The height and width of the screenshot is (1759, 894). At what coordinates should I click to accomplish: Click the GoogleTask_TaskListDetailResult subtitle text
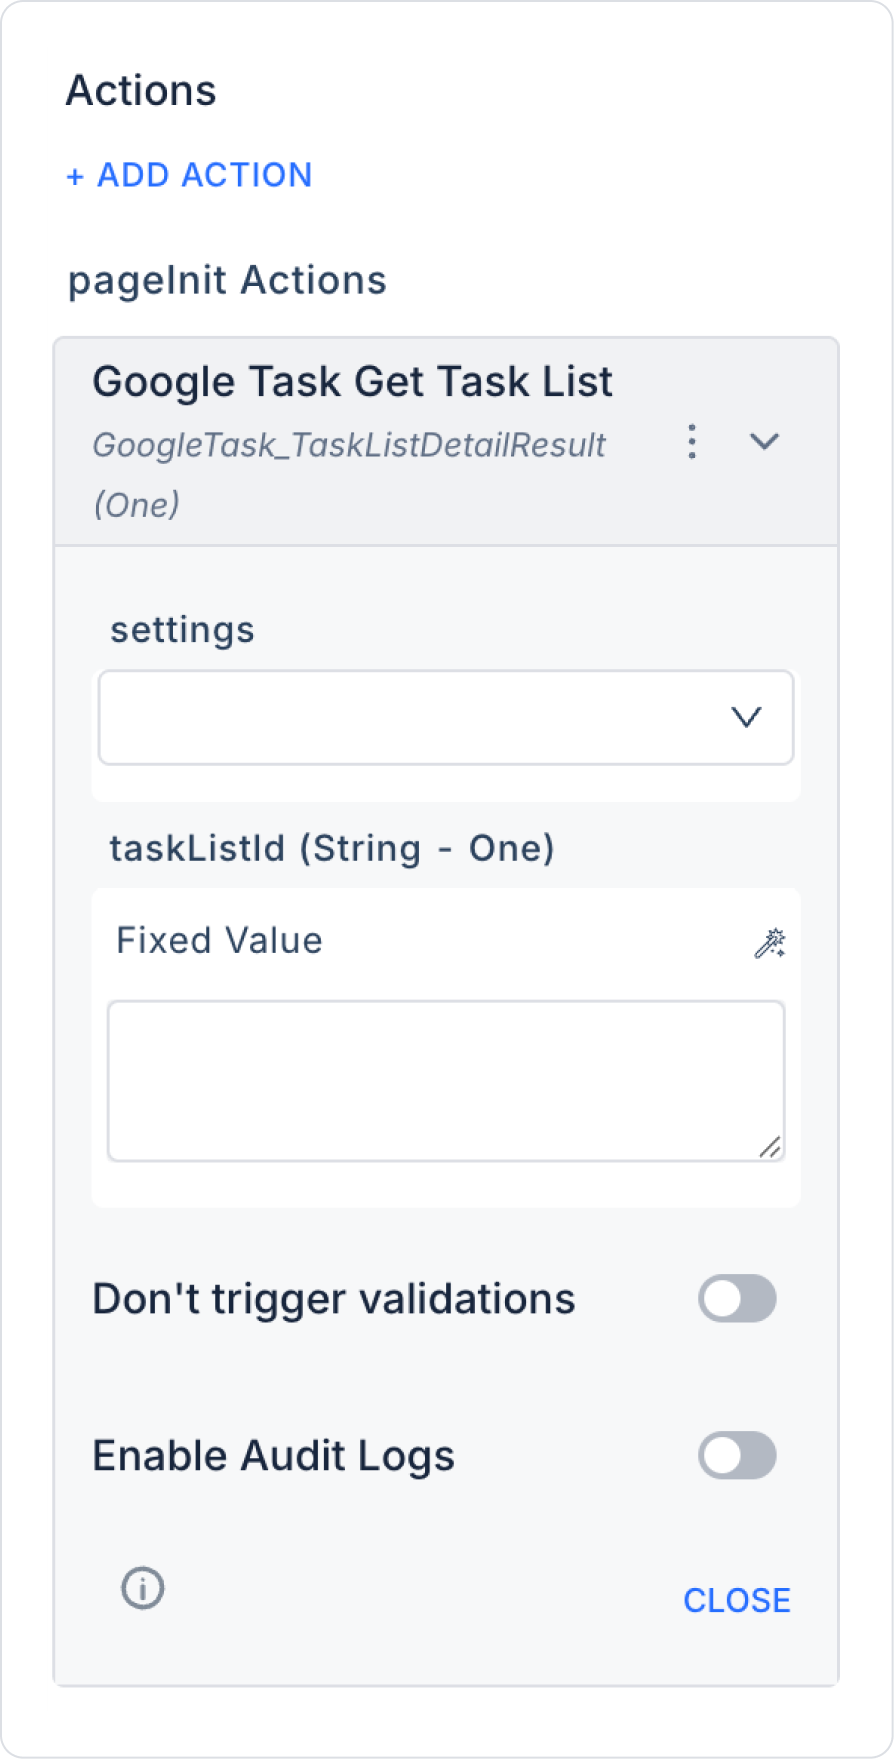pyautogui.click(x=349, y=445)
